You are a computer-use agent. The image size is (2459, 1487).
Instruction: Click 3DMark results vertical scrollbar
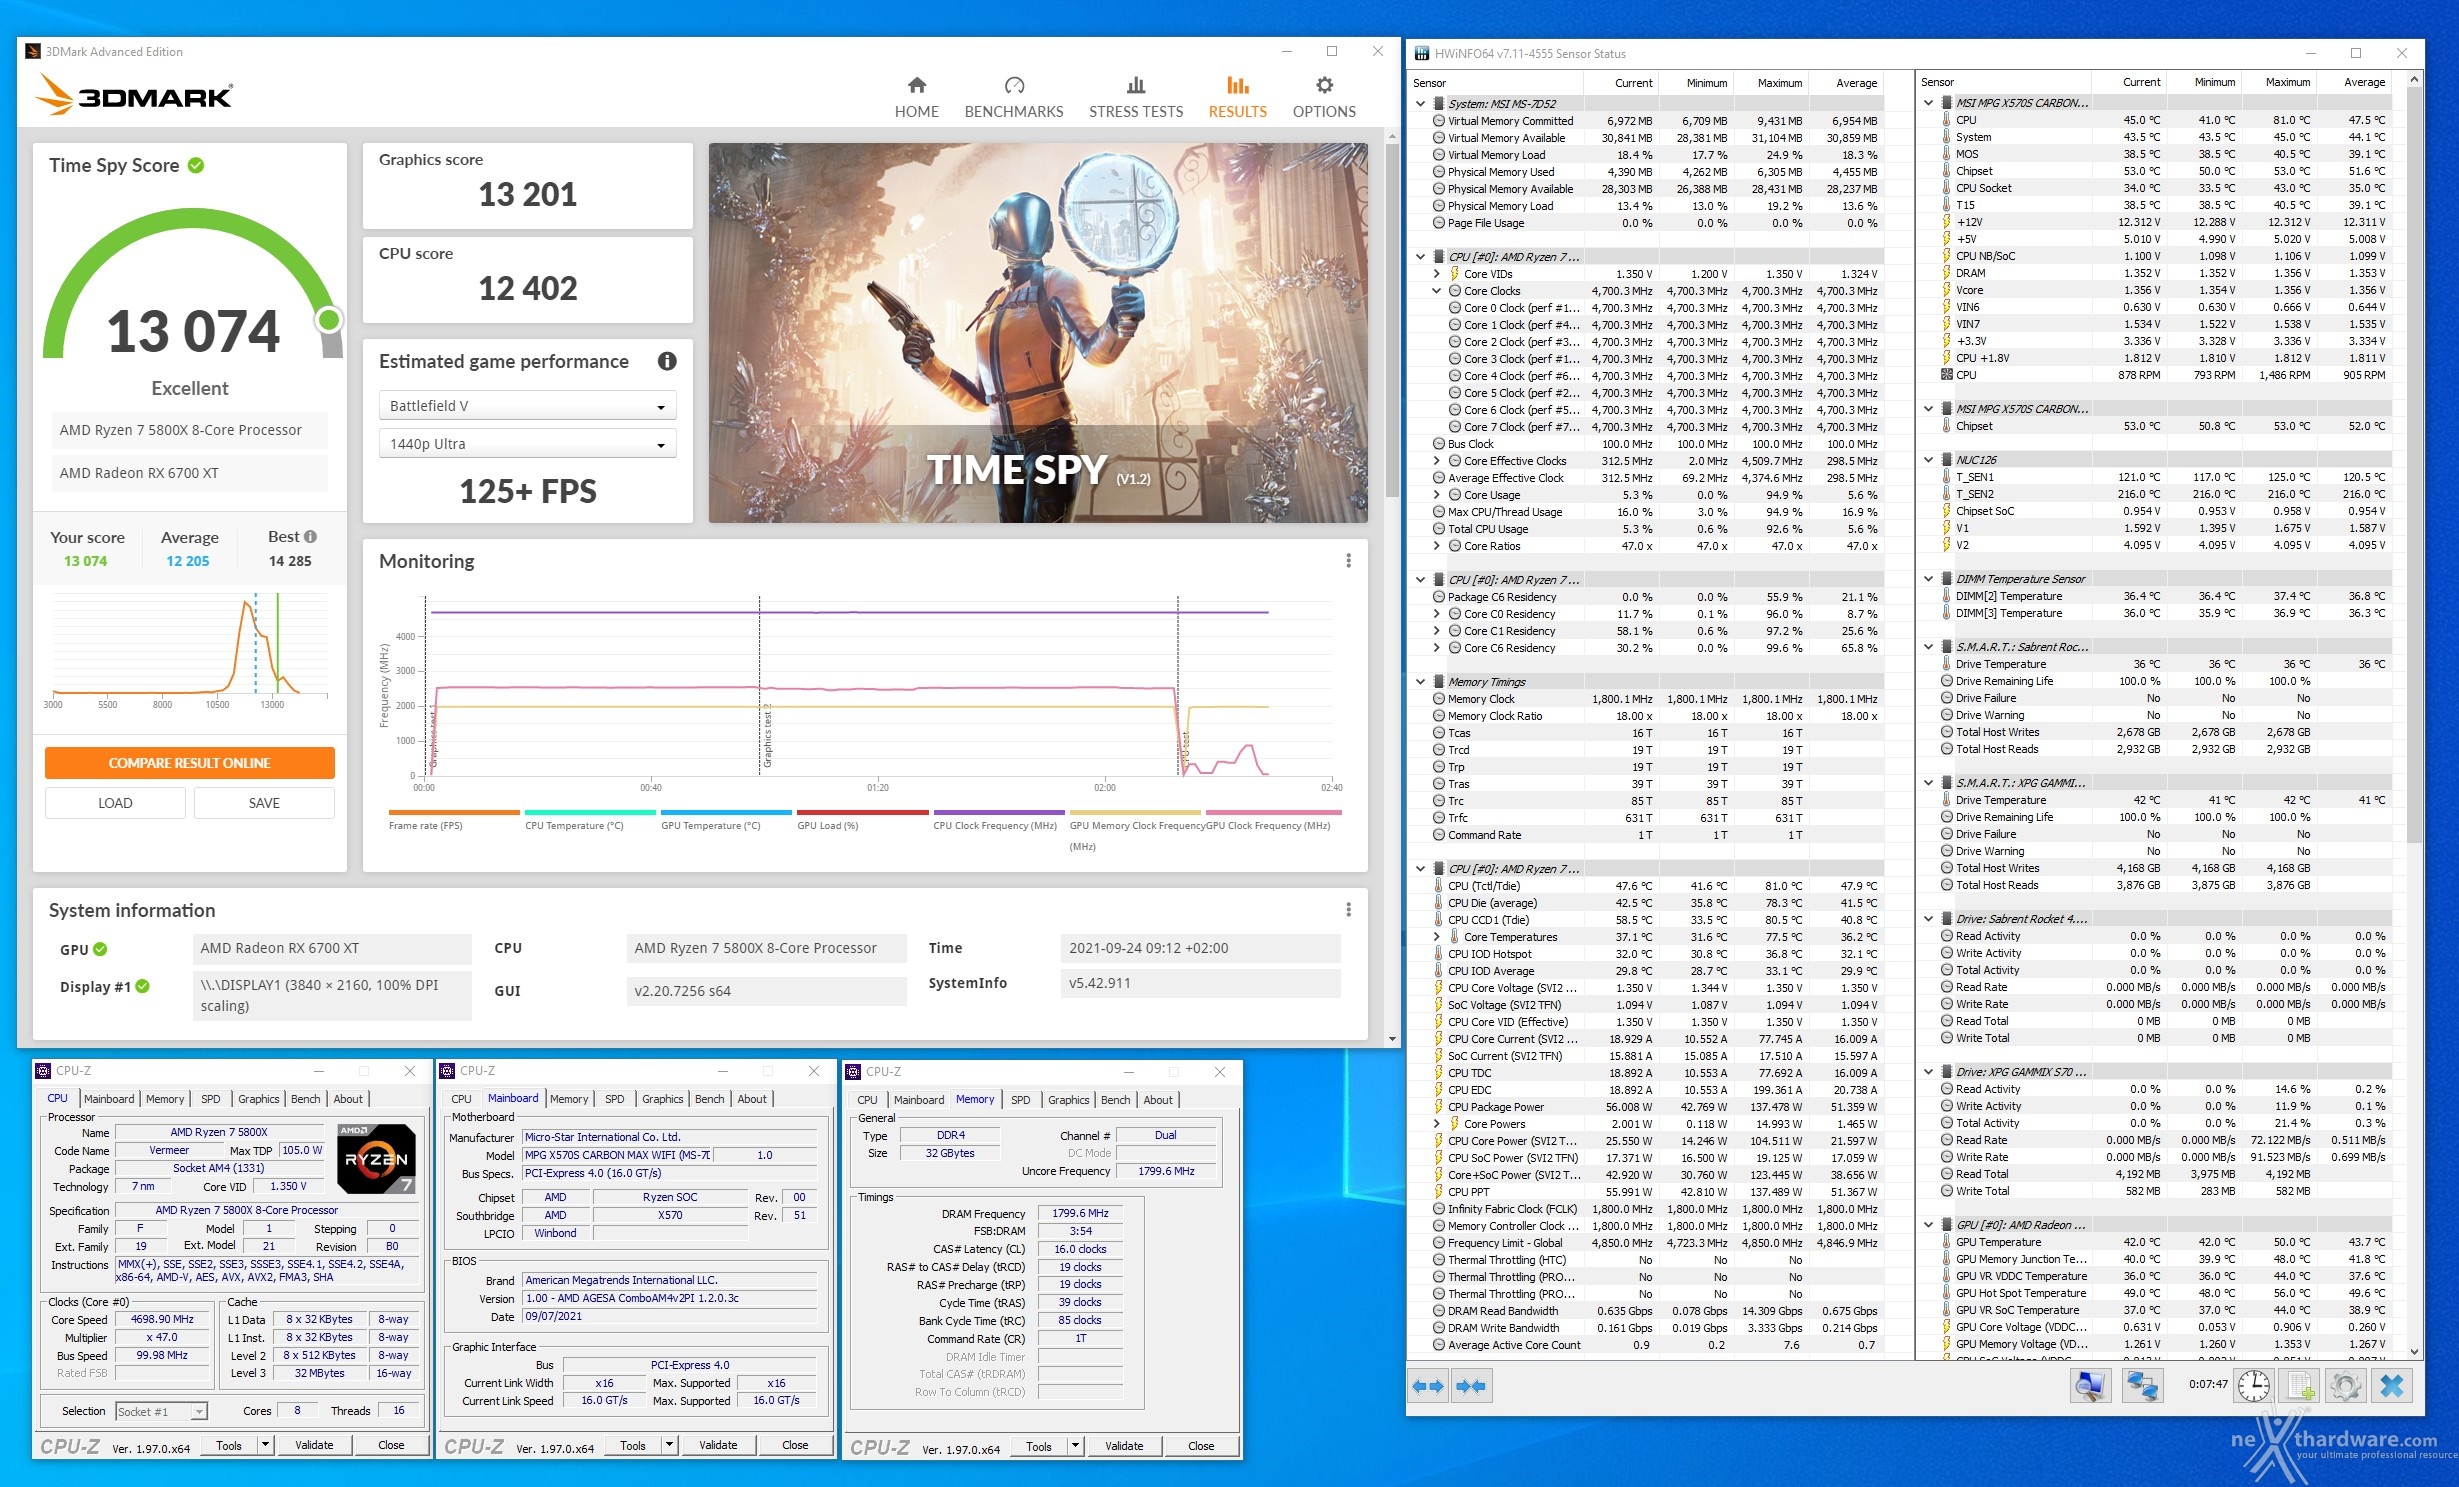[x=1391, y=320]
